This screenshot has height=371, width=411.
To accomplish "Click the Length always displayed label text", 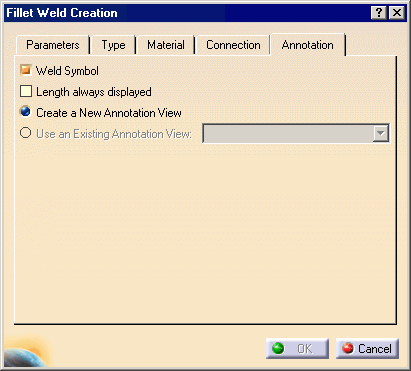I will click(x=94, y=92).
